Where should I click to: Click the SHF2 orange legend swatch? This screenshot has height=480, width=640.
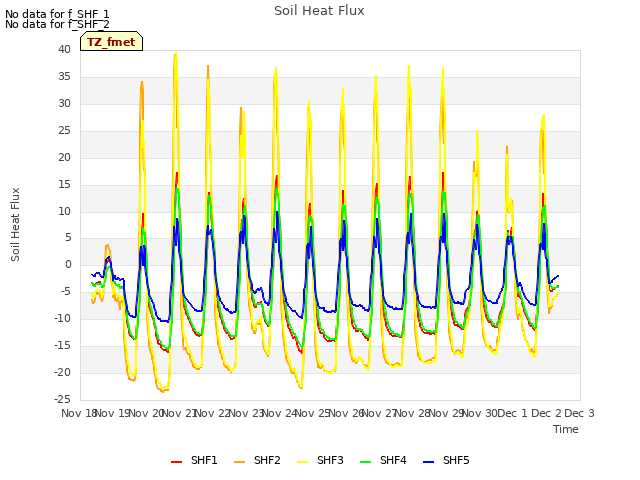[x=240, y=462]
